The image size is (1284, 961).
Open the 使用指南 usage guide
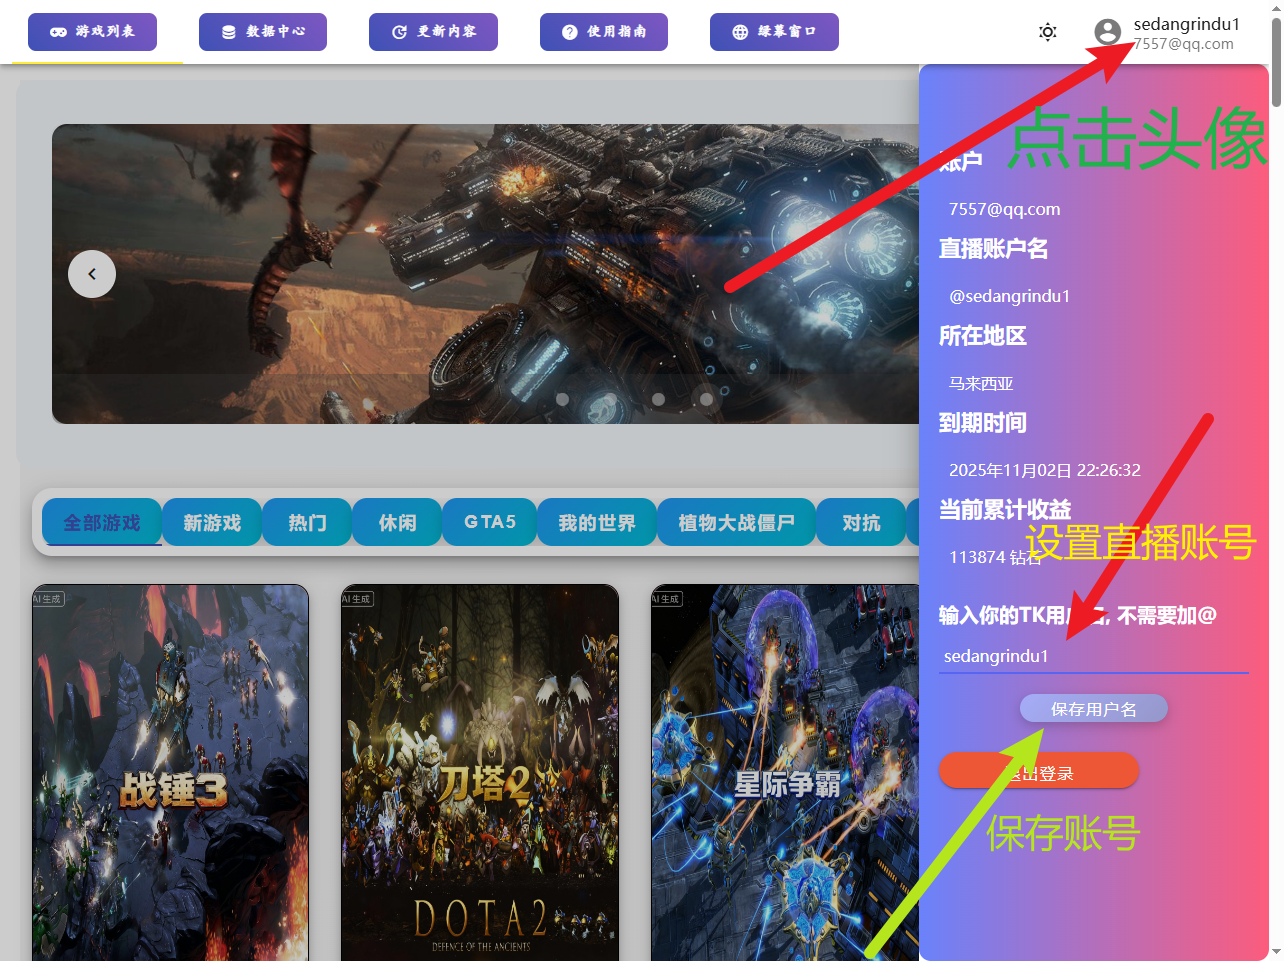(603, 32)
